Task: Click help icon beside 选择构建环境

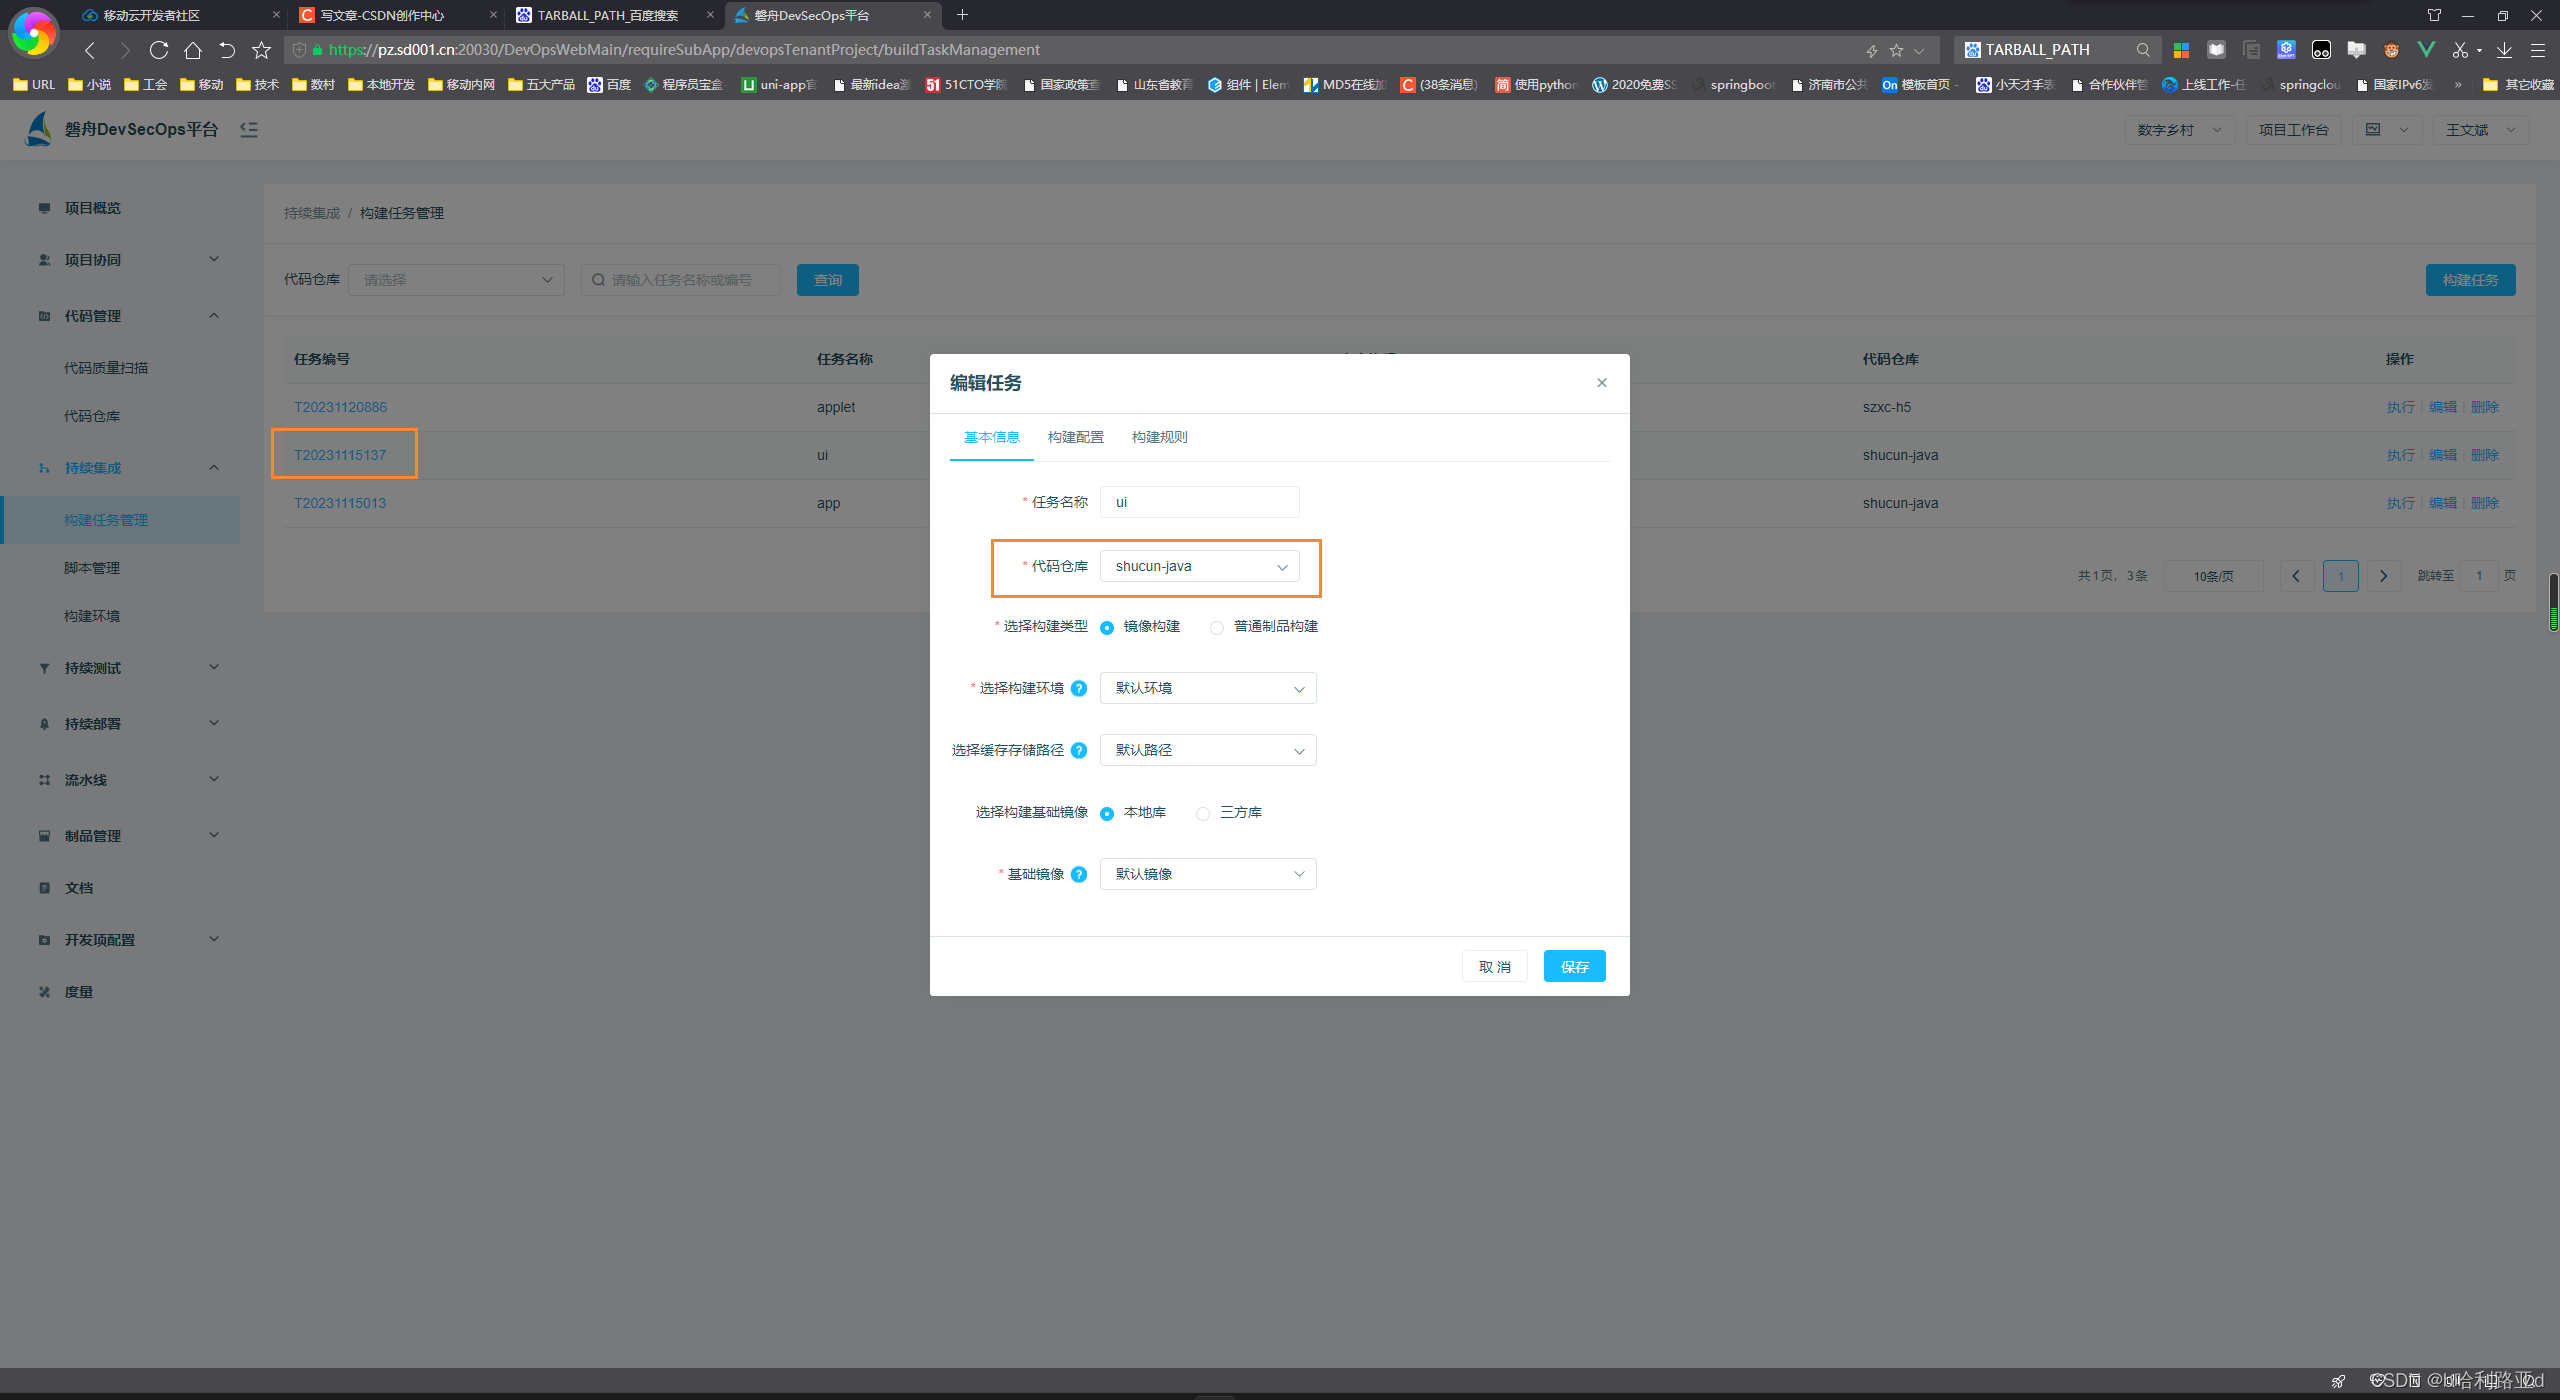Action: tap(1079, 688)
